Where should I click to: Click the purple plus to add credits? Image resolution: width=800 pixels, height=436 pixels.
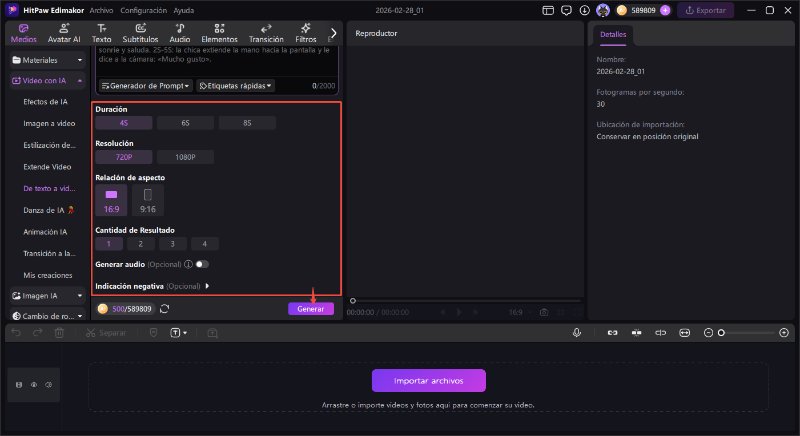[x=665, y=10]
